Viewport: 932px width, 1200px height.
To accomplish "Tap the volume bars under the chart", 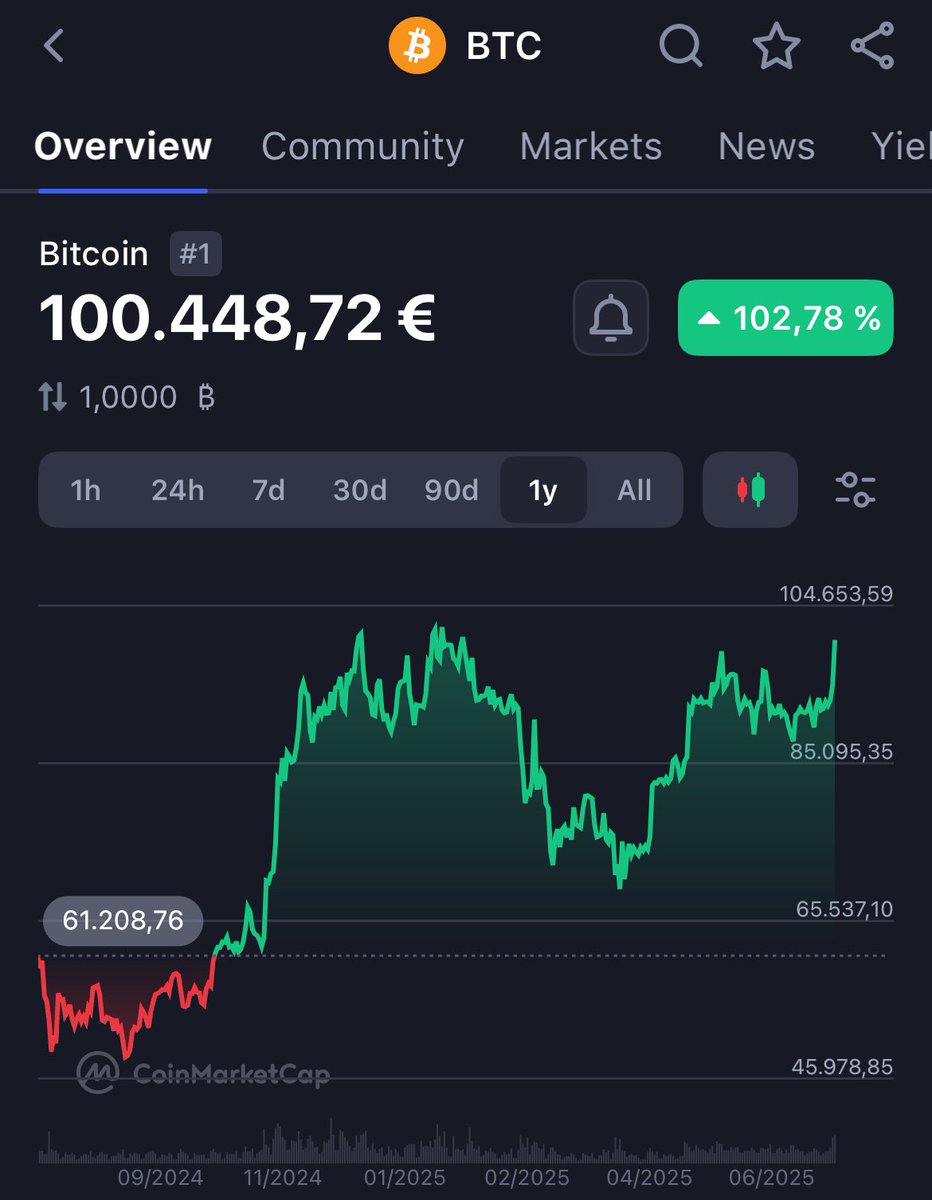I will coord(437,1143).
